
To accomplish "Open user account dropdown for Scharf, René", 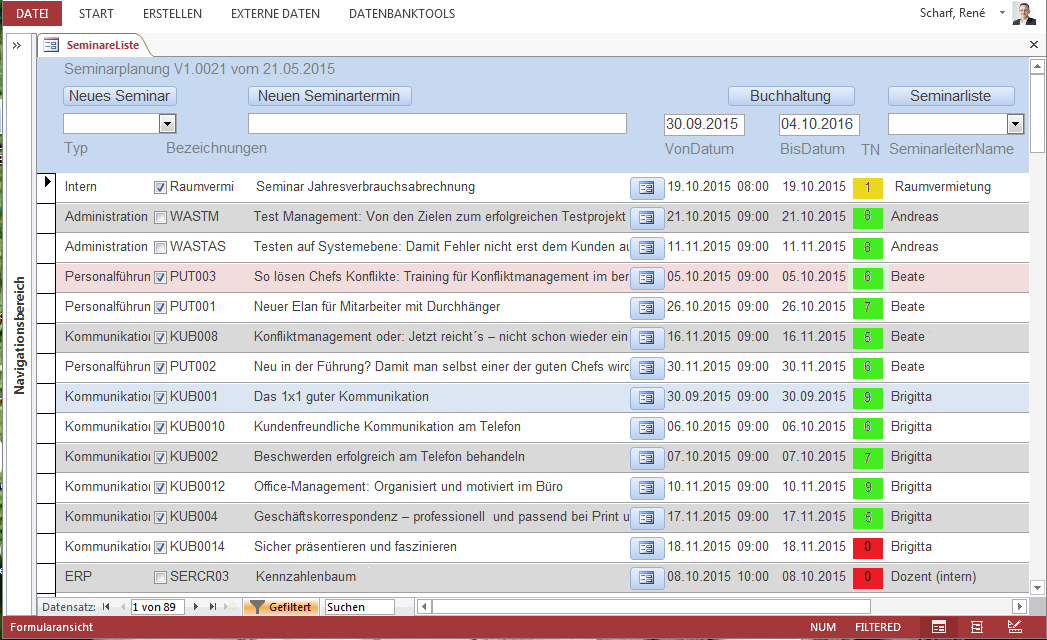I will tap(1002, 14).
